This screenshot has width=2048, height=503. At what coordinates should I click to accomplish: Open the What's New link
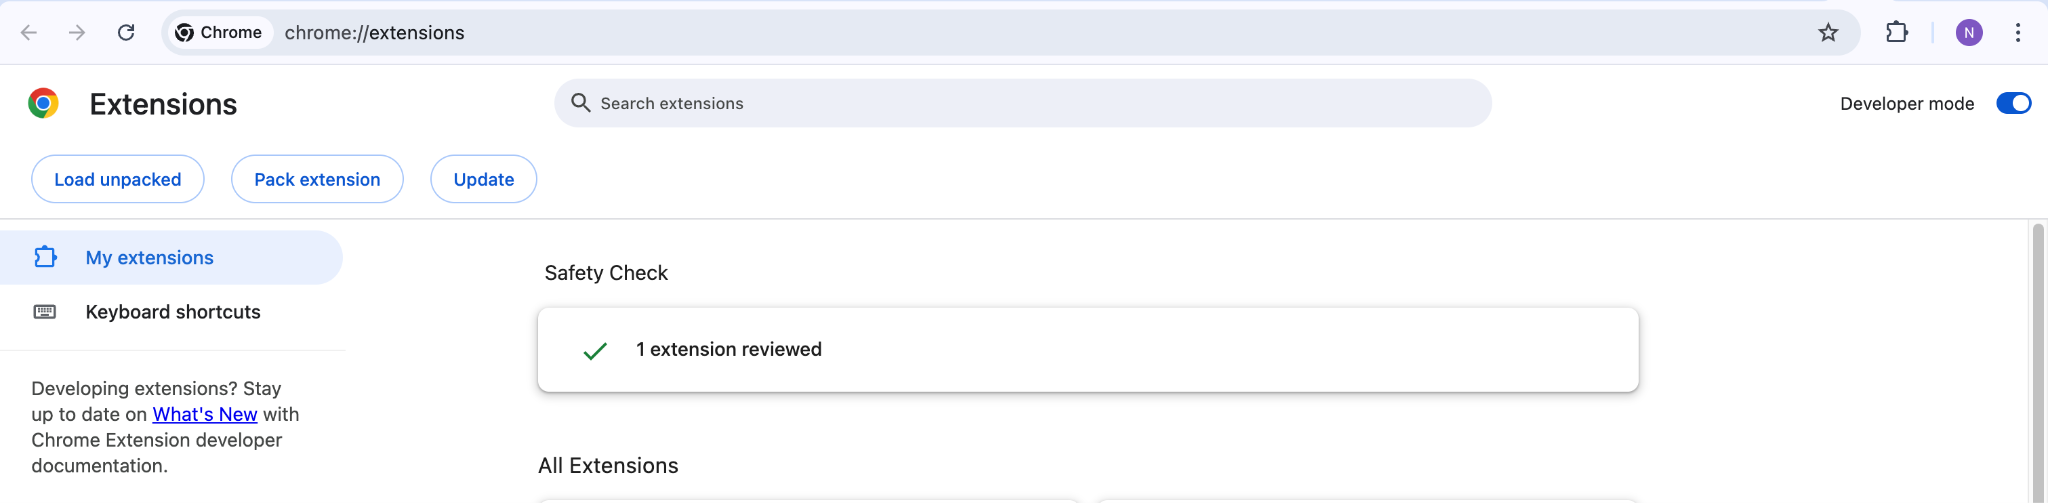click(x=205, y=414)
